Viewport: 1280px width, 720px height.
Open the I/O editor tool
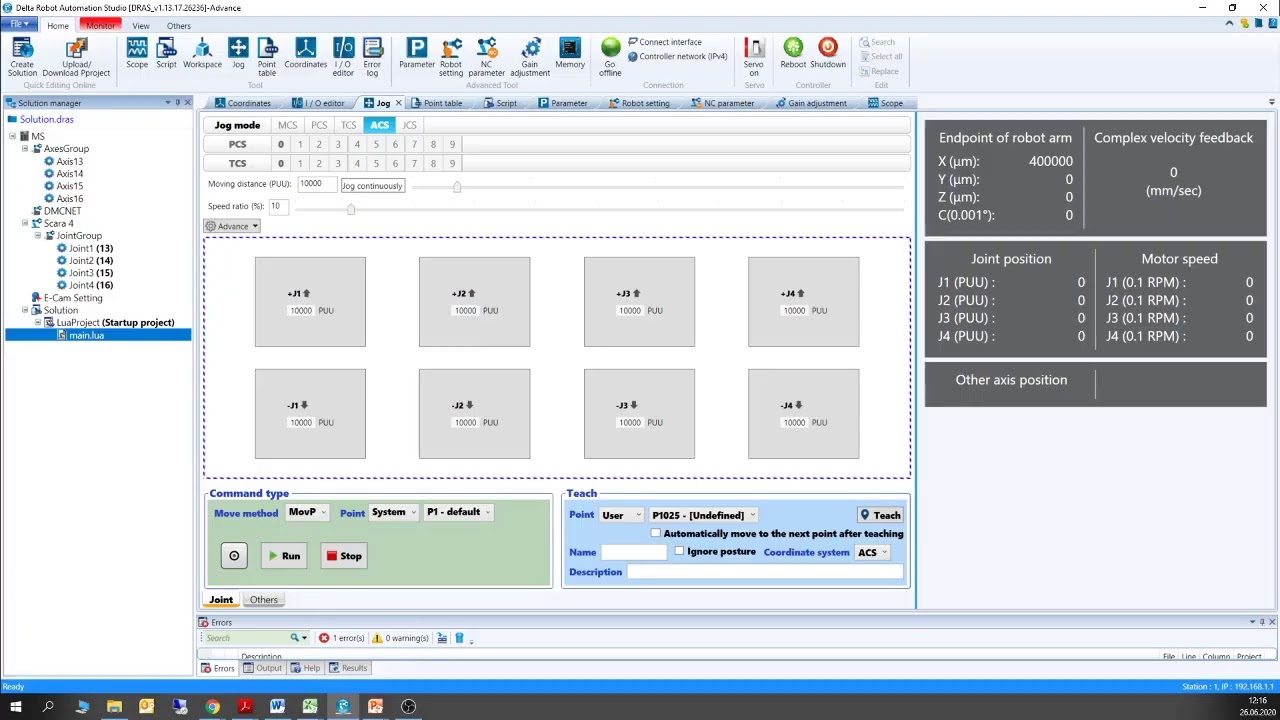[x=343, y=57]
